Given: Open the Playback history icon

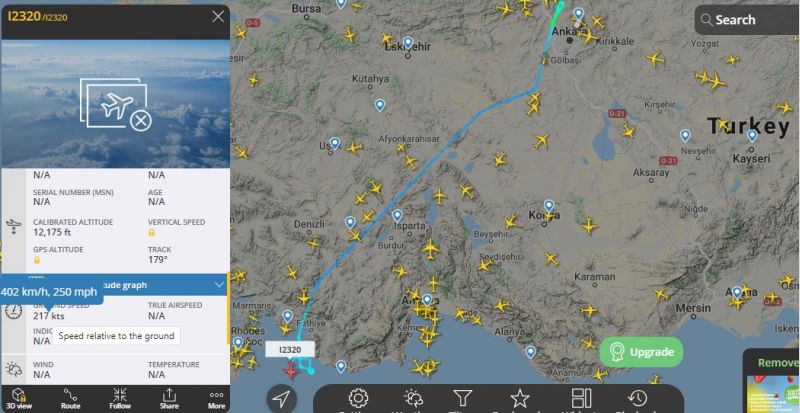Looking at the screenshot, I should click(x=638, y=399).
